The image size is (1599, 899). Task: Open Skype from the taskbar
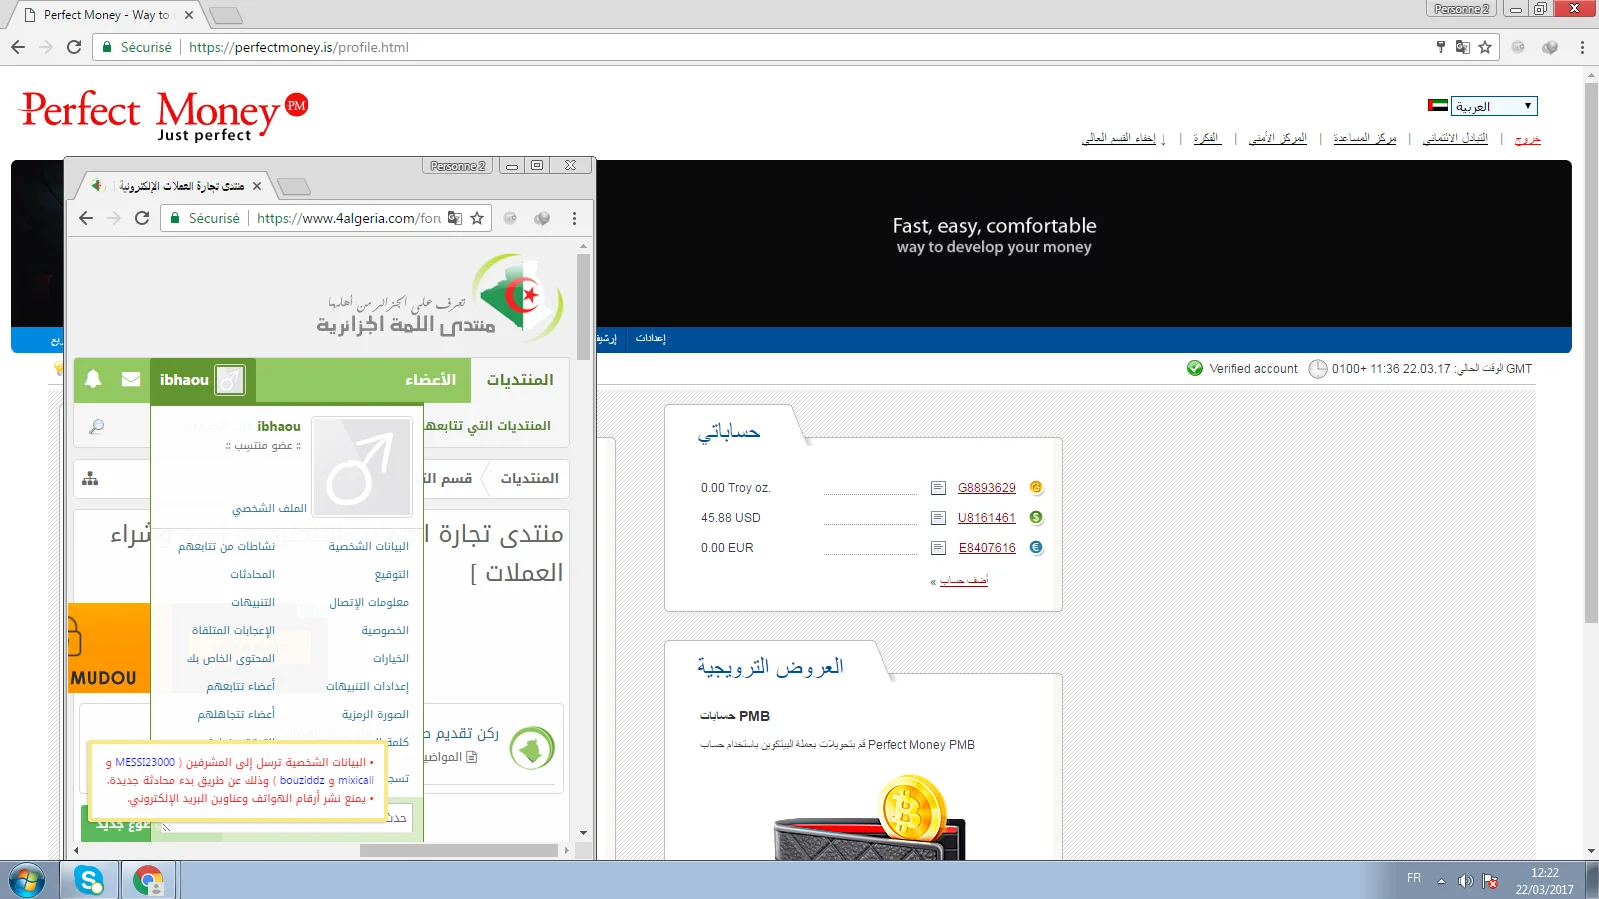(89, 880)
